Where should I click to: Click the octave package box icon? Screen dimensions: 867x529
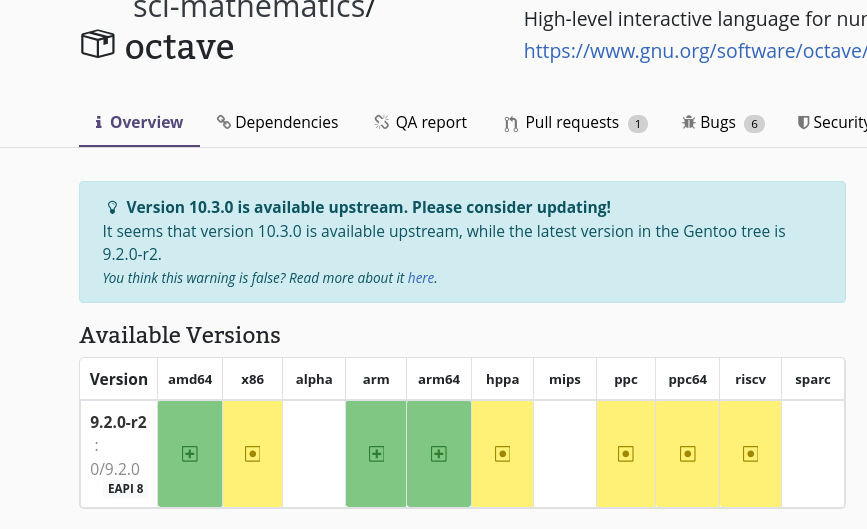[98, 44]
